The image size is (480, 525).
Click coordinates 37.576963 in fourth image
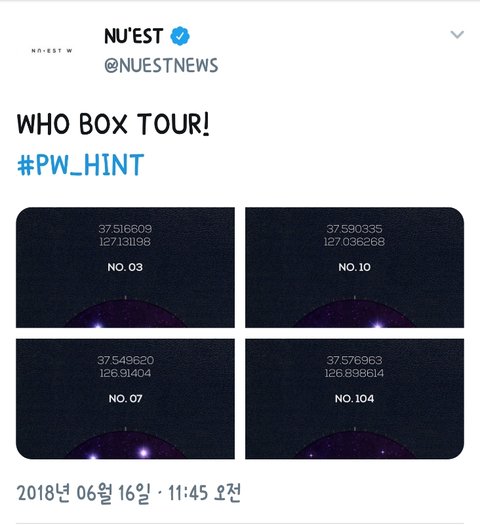tap(354, 360)
